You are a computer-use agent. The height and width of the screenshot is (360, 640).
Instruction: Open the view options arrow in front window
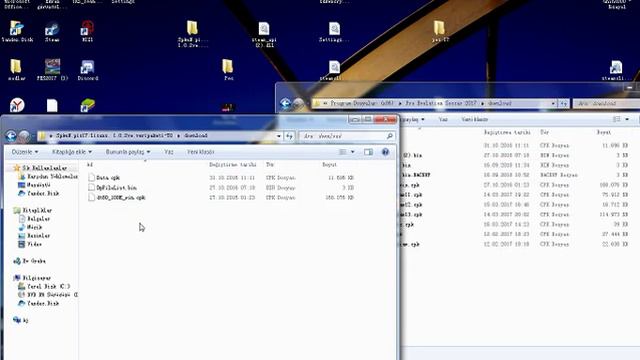(353, 152)
